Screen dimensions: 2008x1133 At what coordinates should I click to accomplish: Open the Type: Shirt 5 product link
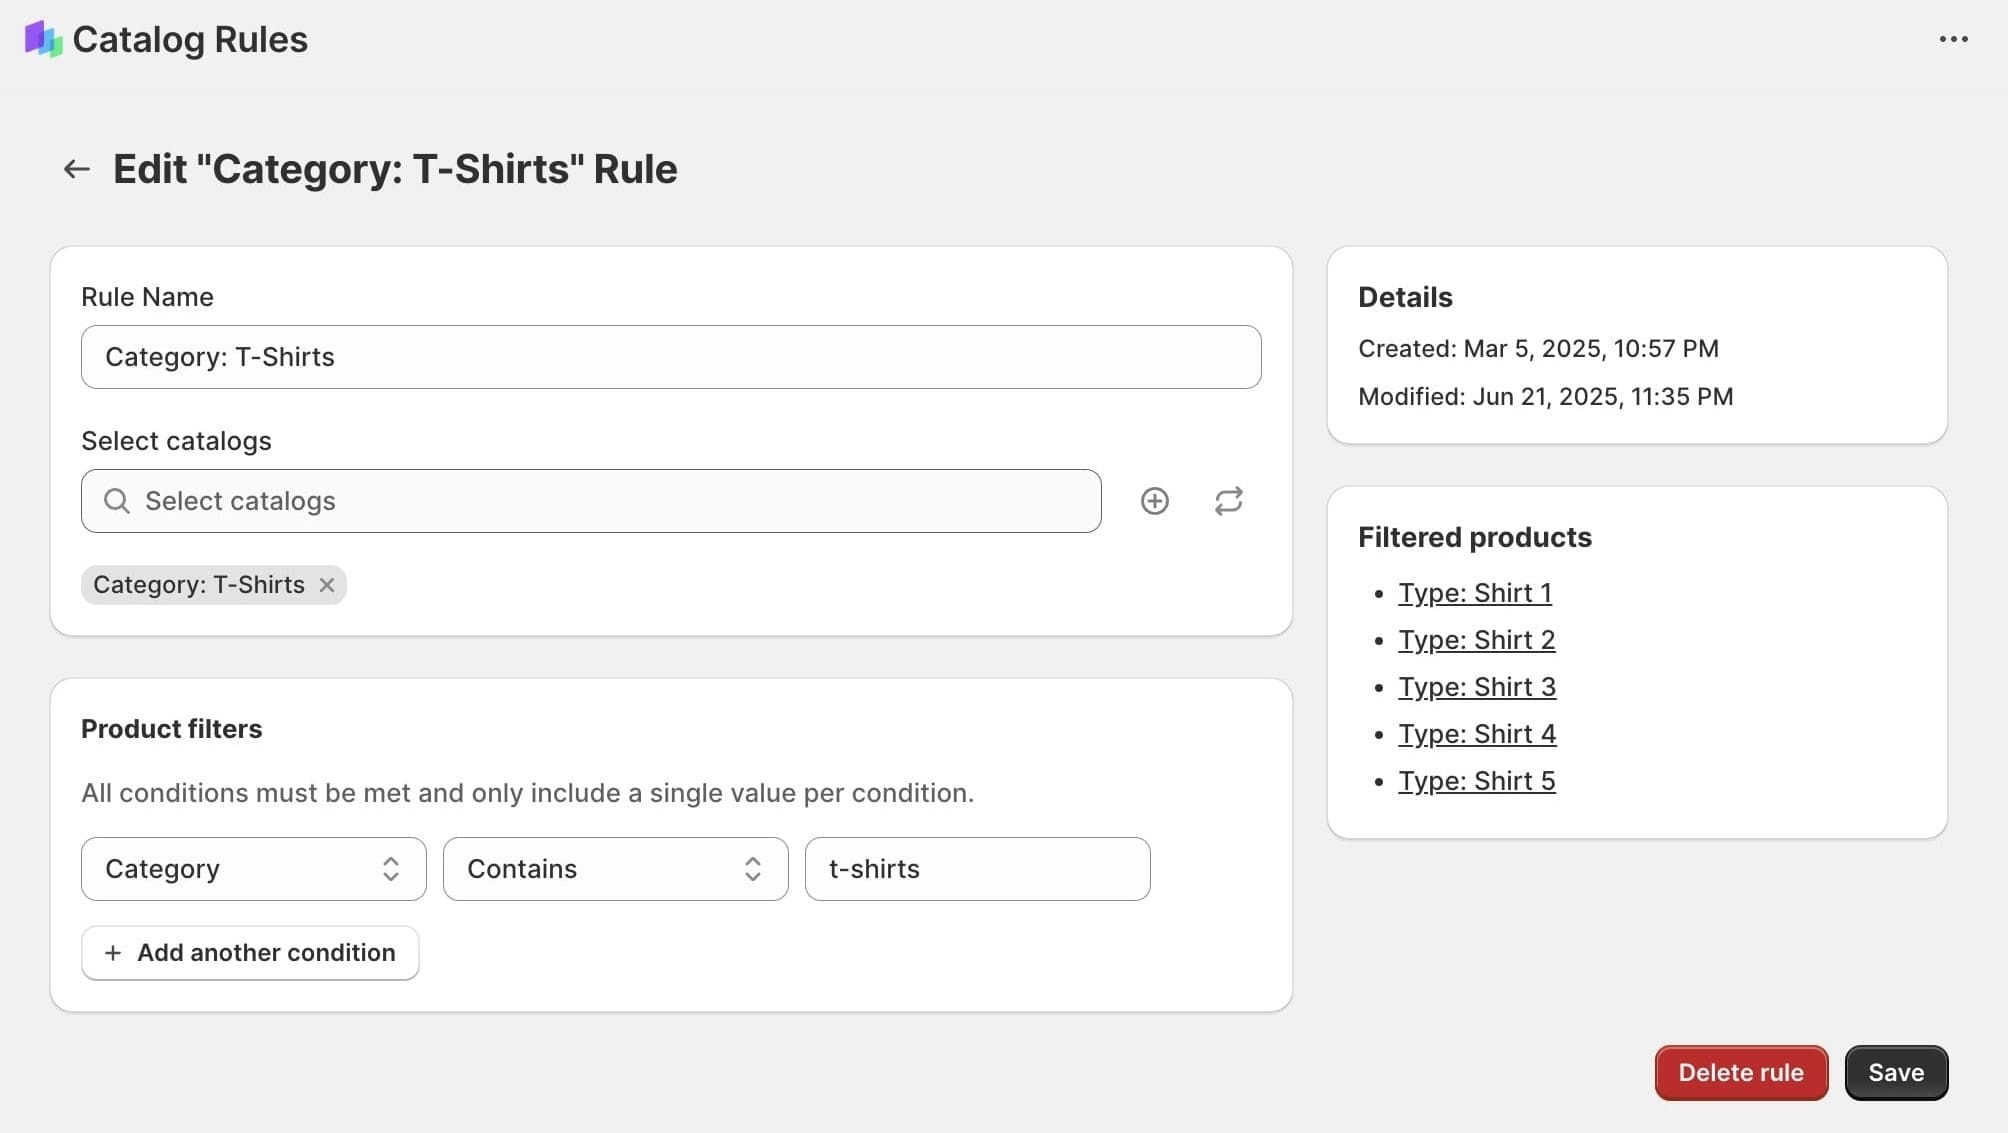point(1476,781)
